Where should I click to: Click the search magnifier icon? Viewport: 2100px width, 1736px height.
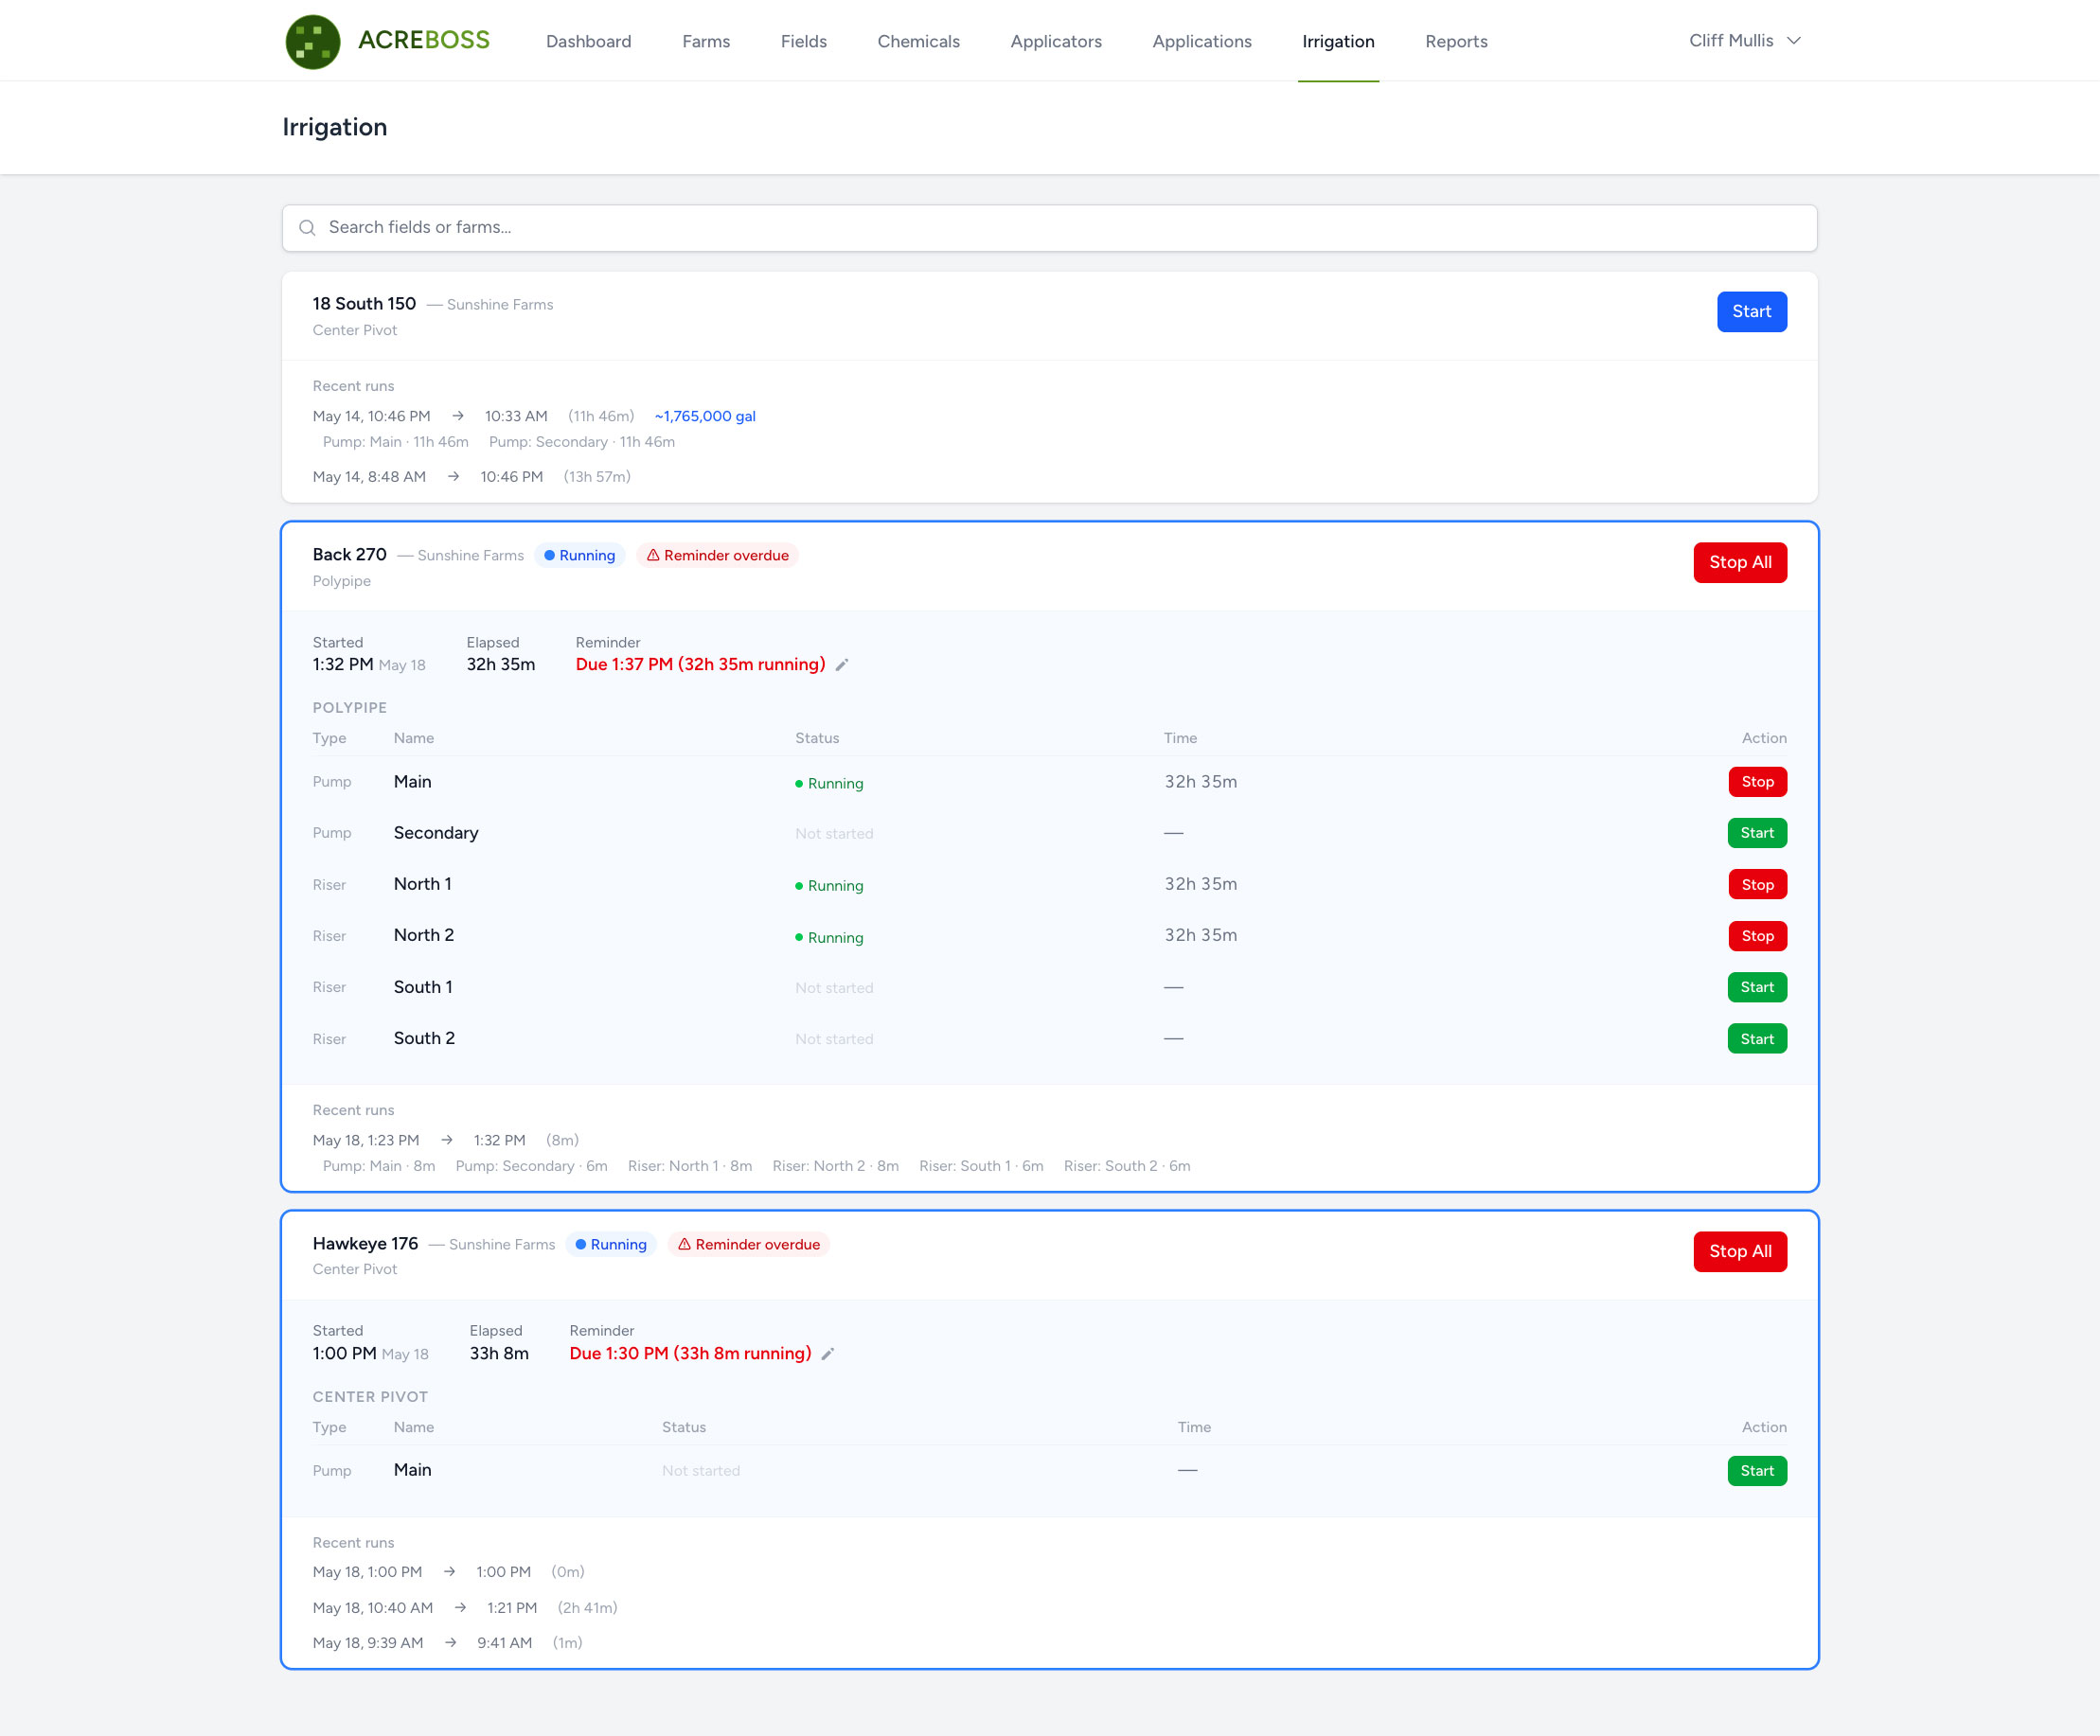click(x=307, y=228)
